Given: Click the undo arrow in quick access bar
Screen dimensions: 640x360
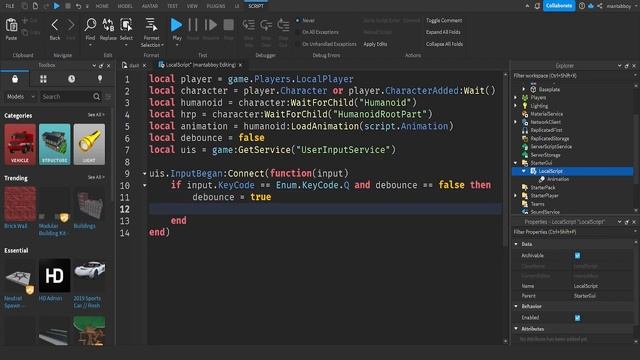Looking at the screenshot, I should [x=78, y=6].
